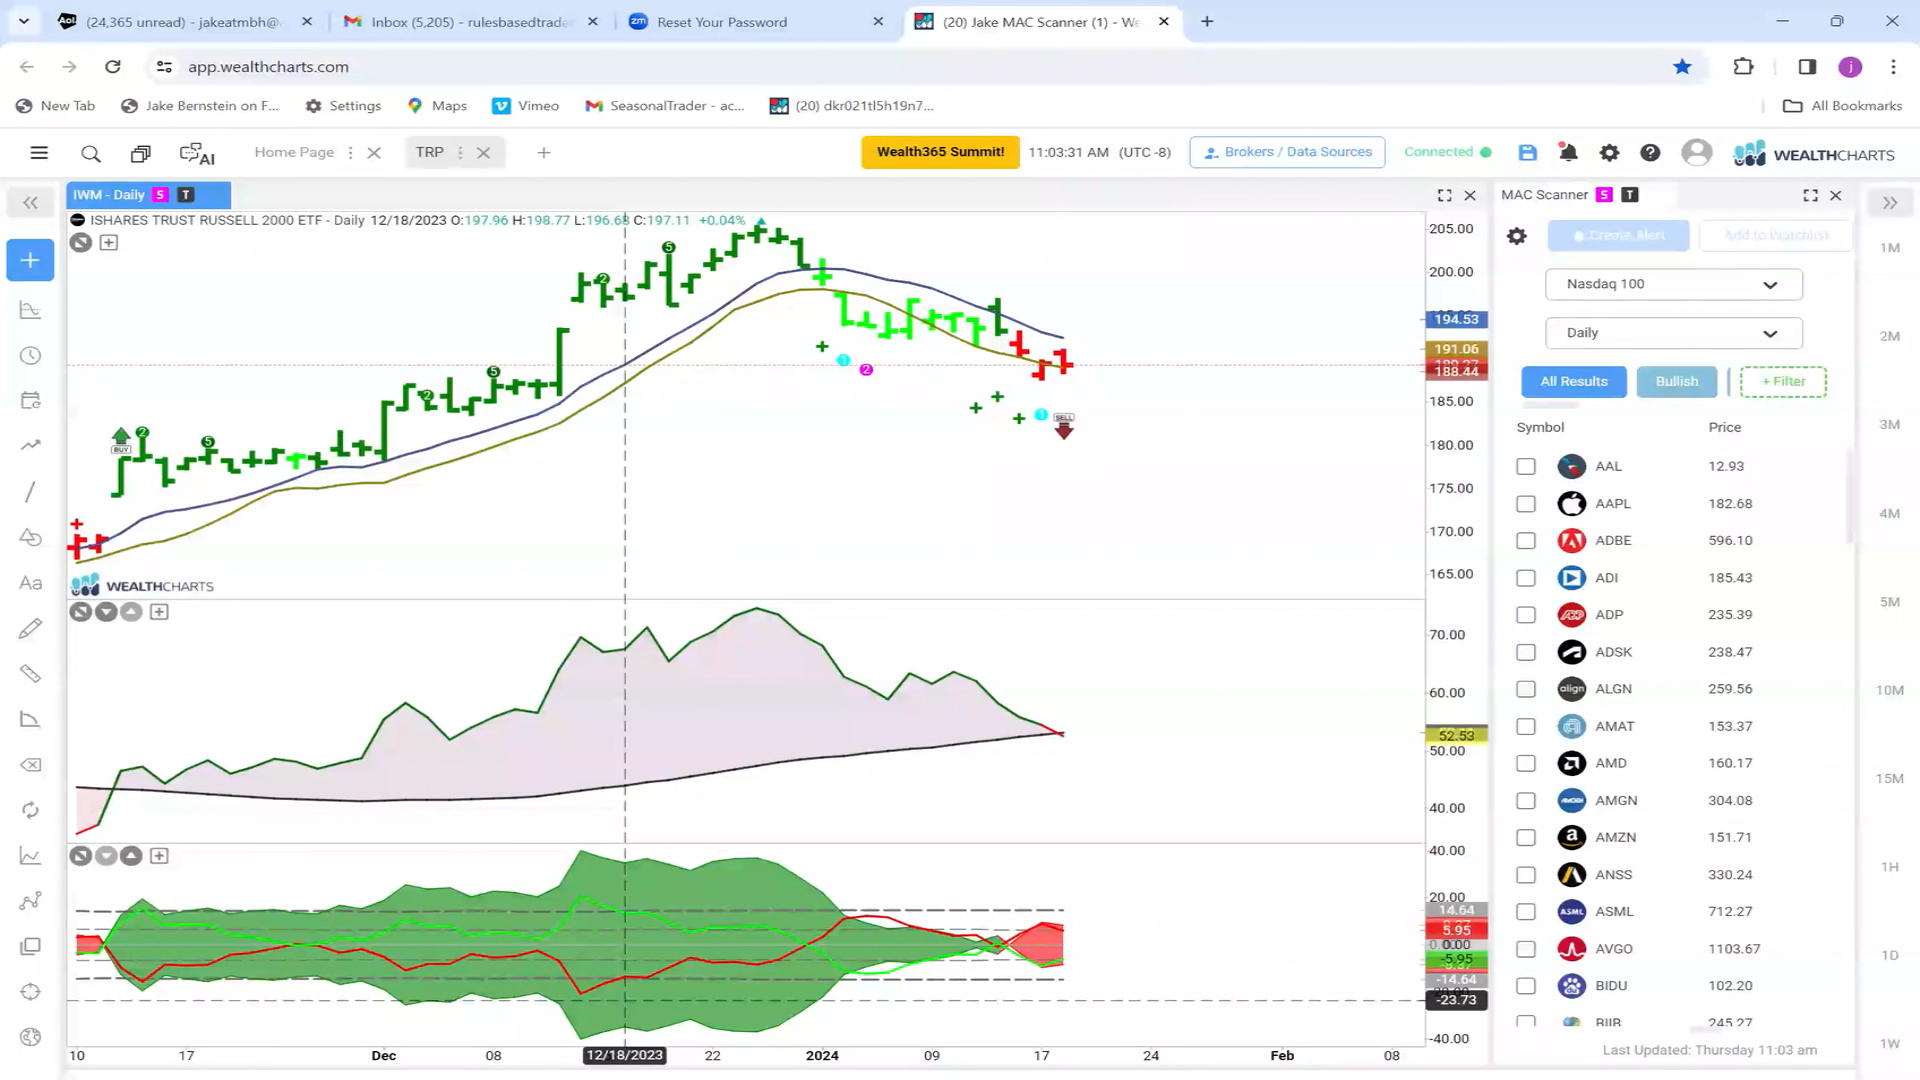Select the Aa text annotation tool

(30, 583)
